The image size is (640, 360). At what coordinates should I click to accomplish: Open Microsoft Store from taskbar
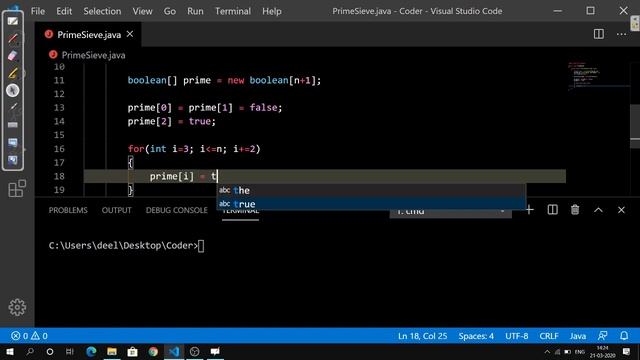(x=133, y=351)
